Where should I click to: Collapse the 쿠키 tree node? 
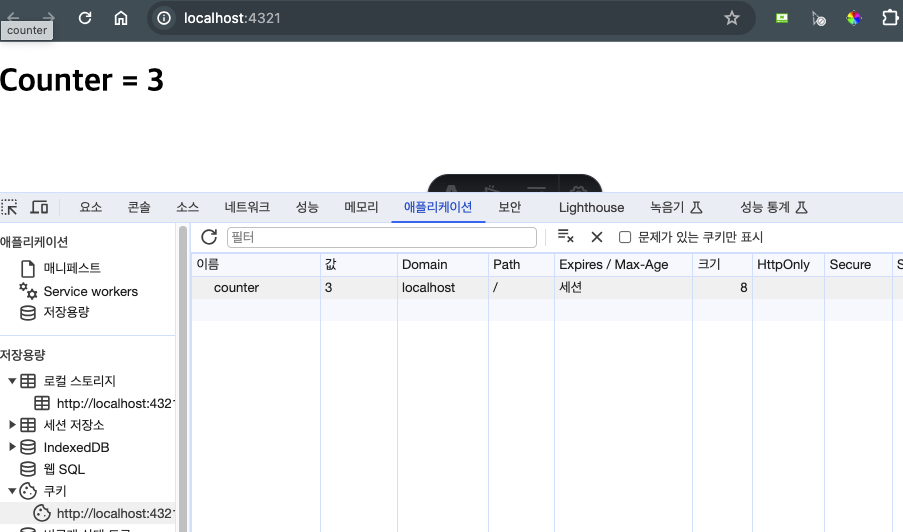(12, 491)
